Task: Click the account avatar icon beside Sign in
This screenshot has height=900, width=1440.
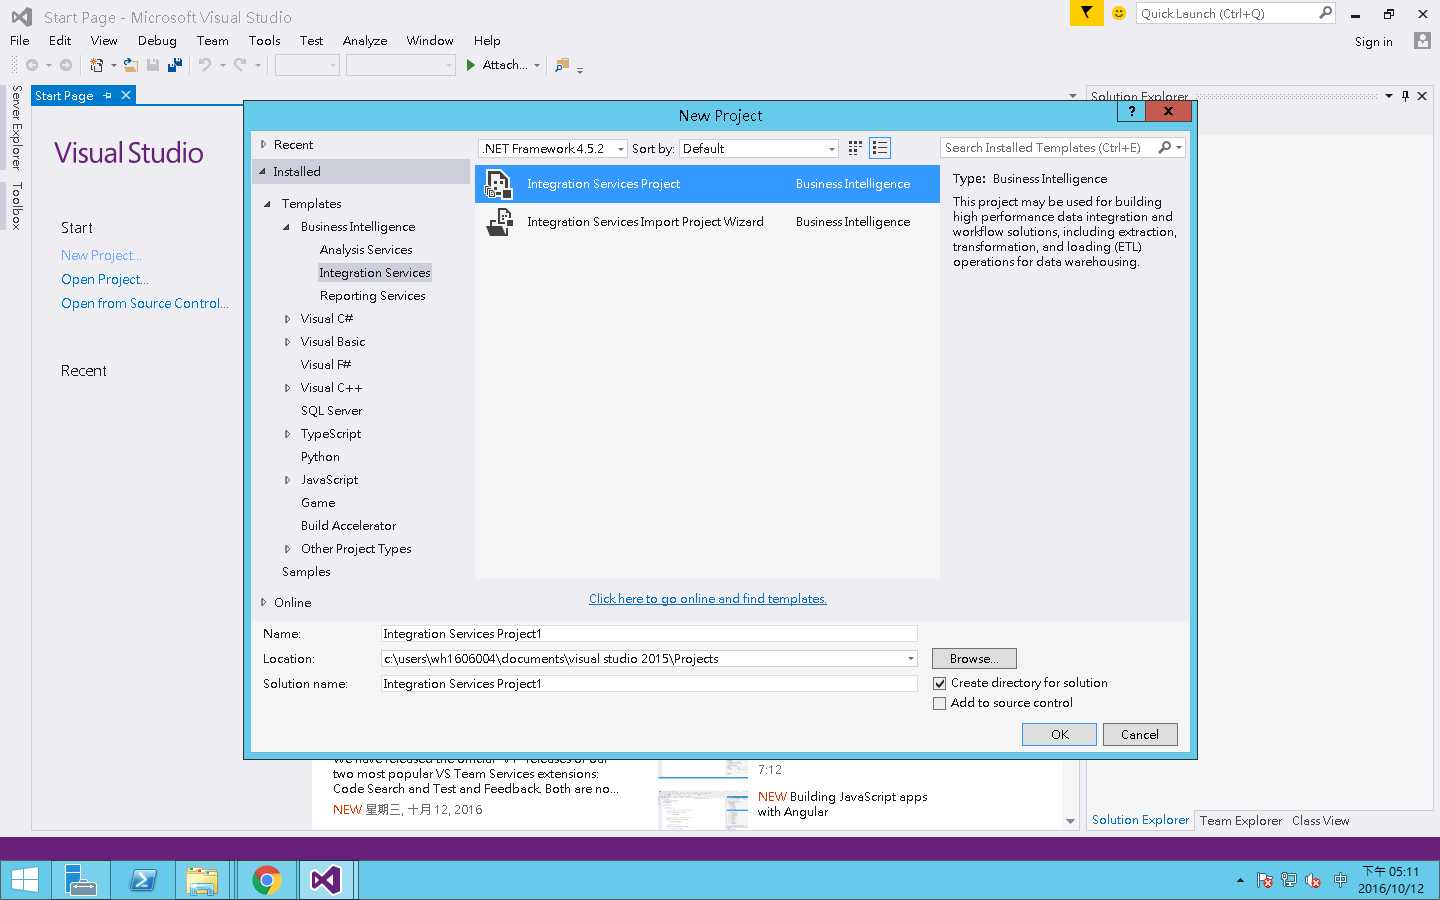Action: [1422, 41]
